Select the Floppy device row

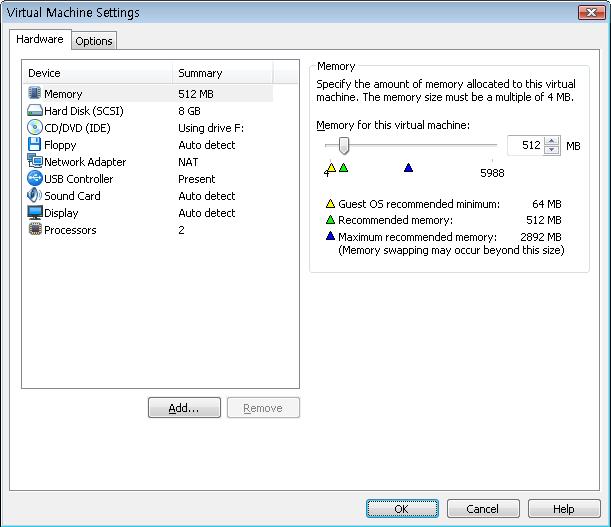(148, 145)
